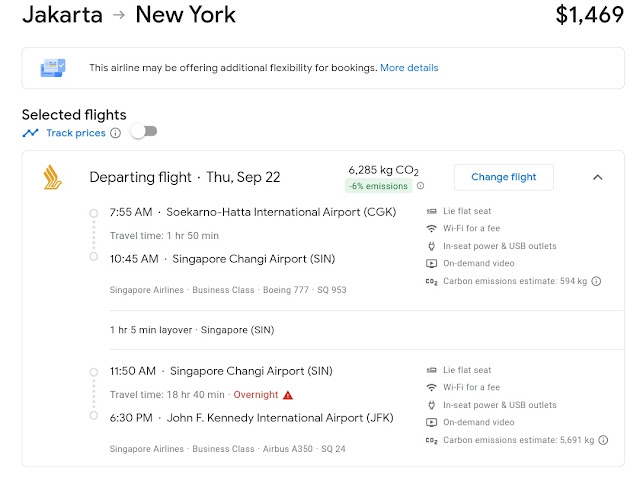Toggle the Track prices switch
Image resolution: width=640 pixels, height=484 pixels.
(x=144, y=132)
